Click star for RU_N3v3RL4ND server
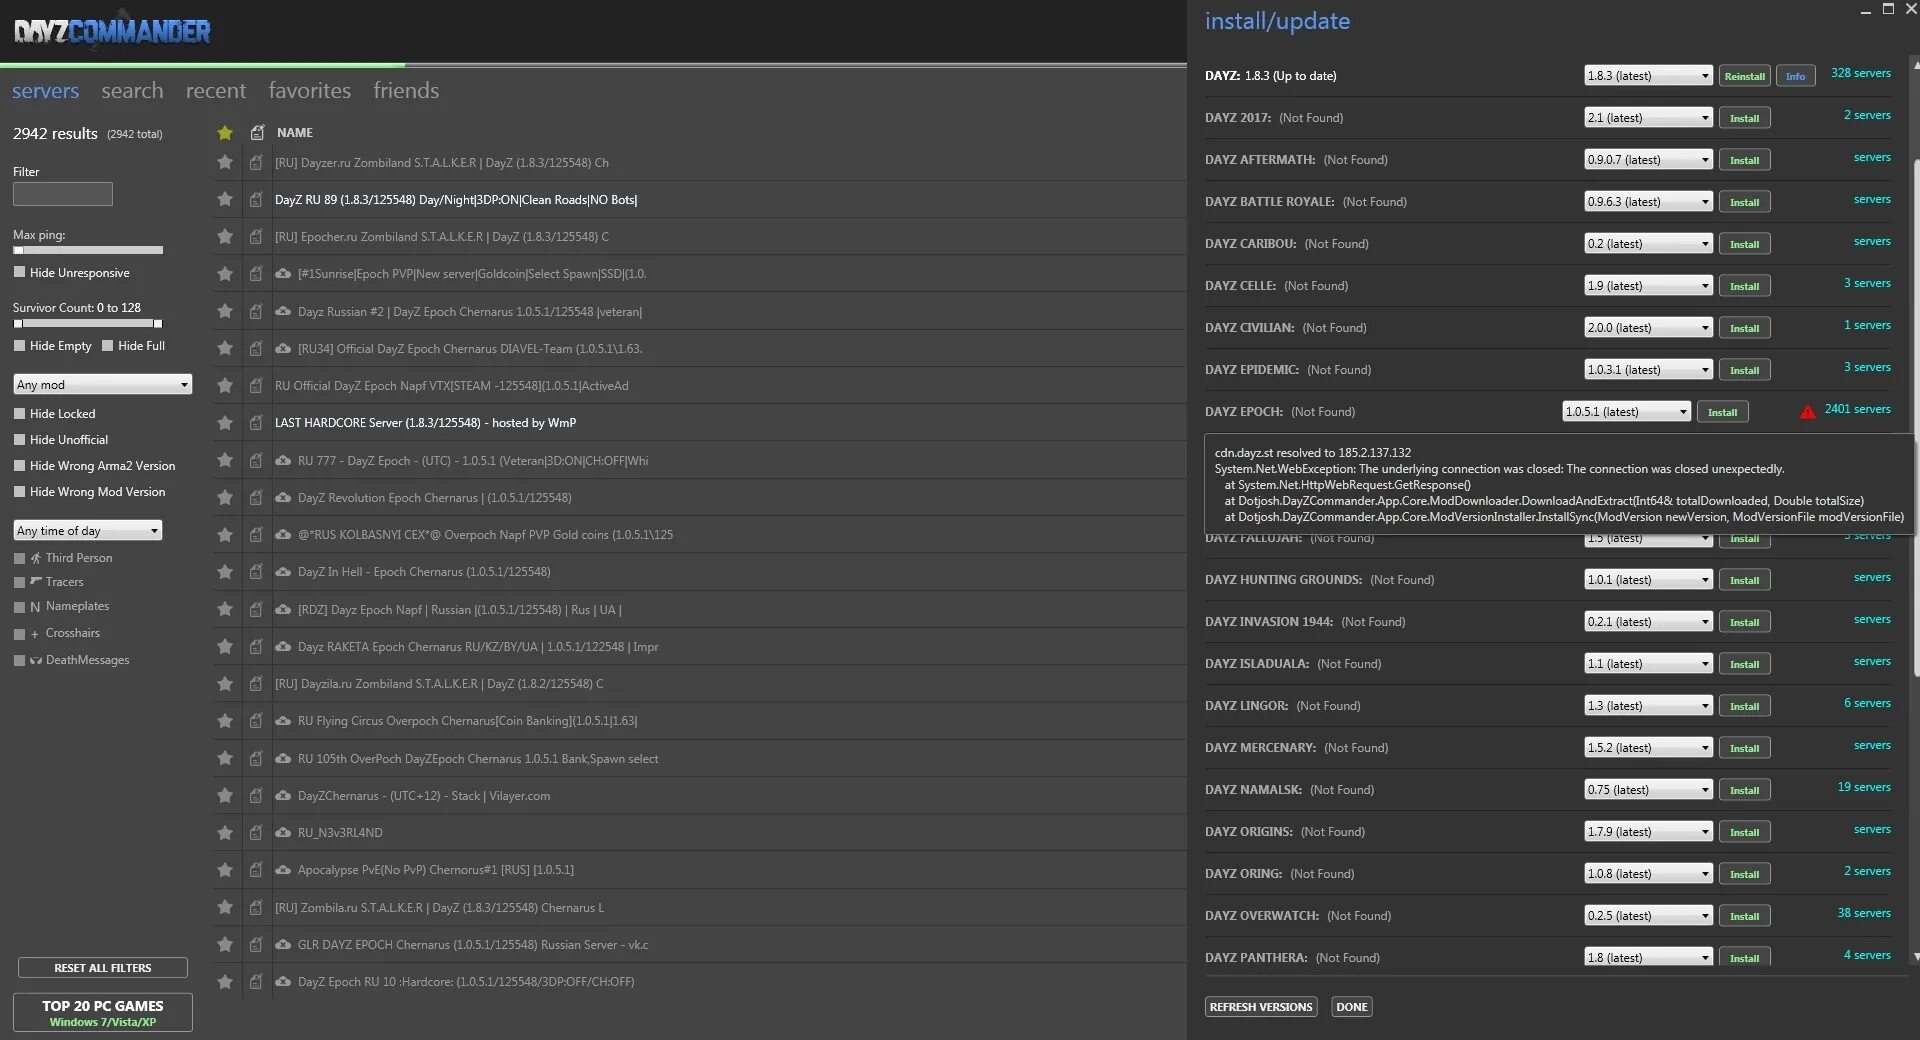This screenshot has width=1920, height=1040. [x=225, y=832]
